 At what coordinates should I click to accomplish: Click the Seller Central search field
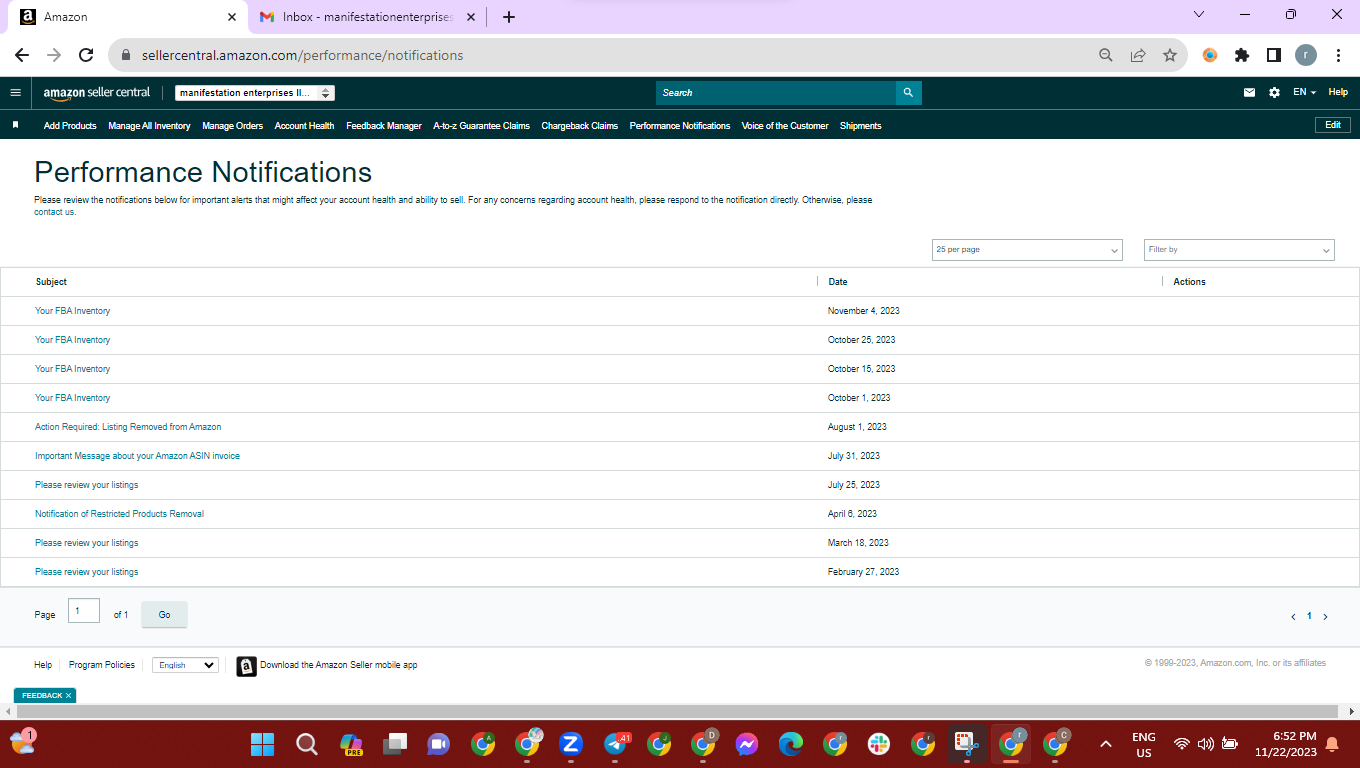click(776, 92)
